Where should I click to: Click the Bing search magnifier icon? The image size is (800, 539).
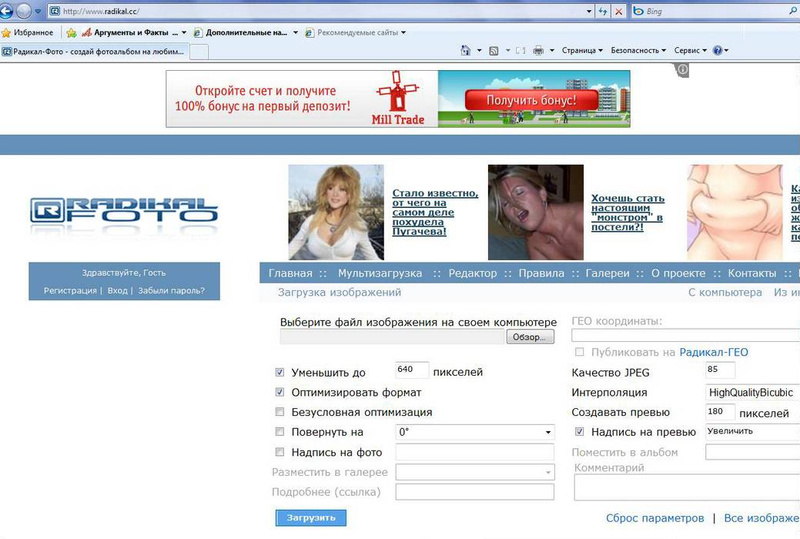point(793,11)
